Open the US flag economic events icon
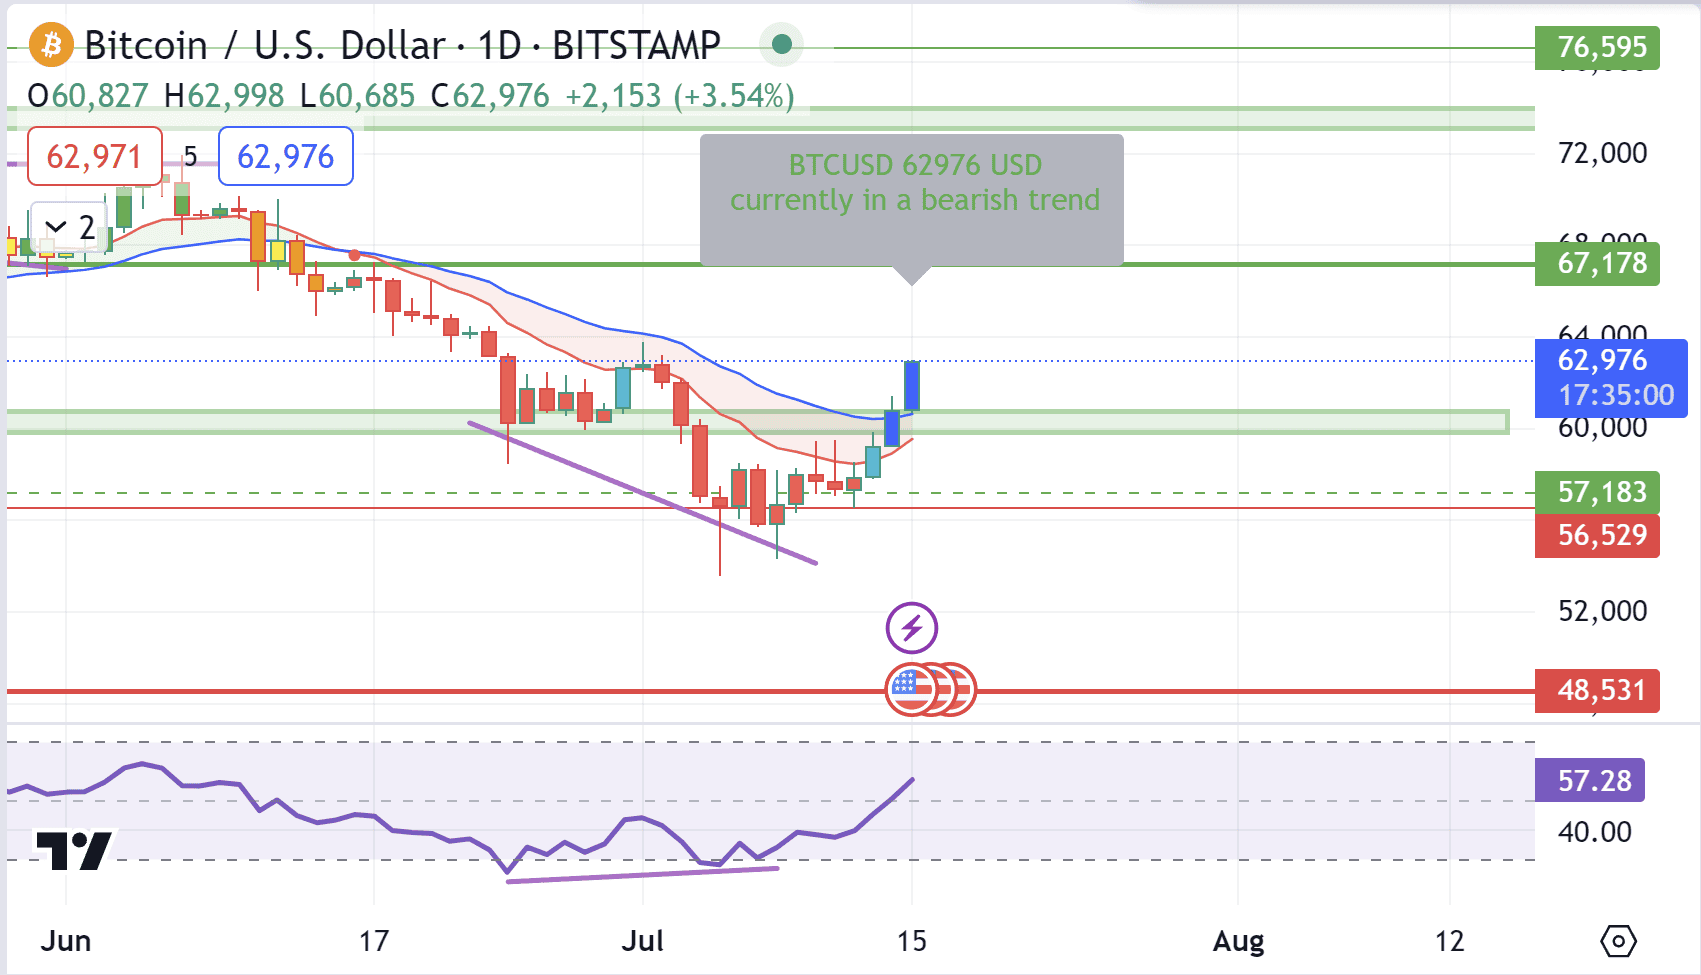The width and height of the screenshot is (1701, 975). 910,689
